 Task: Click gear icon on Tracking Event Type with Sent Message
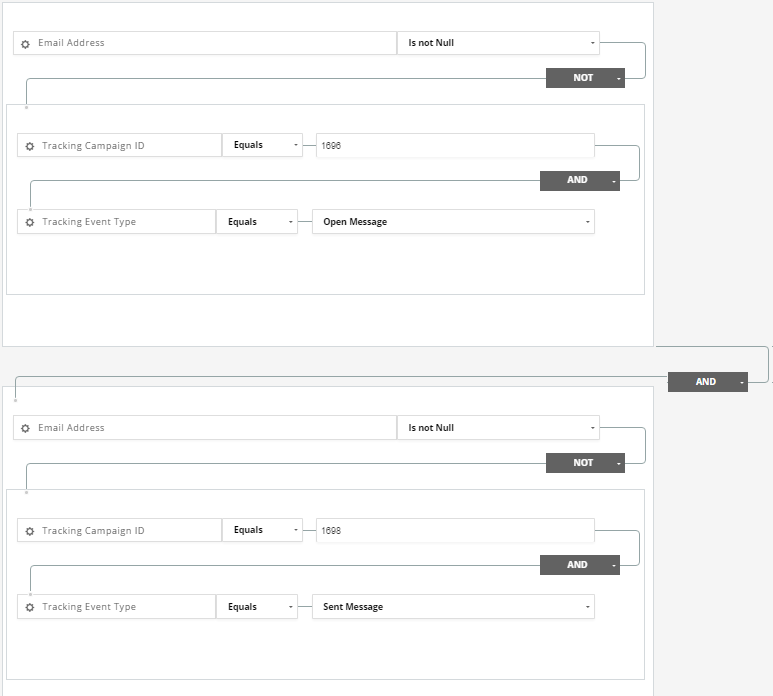pos(30,608)
